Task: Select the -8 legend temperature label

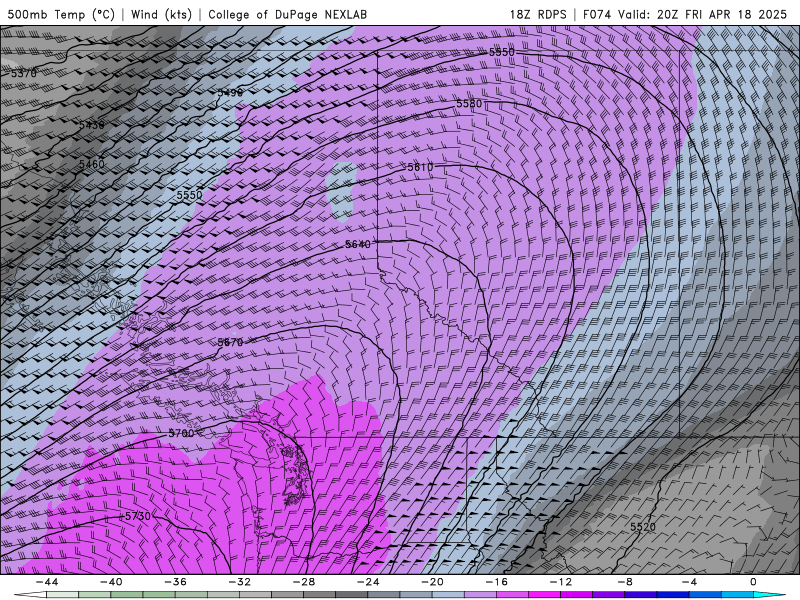Action: click(x=626, y=582)
